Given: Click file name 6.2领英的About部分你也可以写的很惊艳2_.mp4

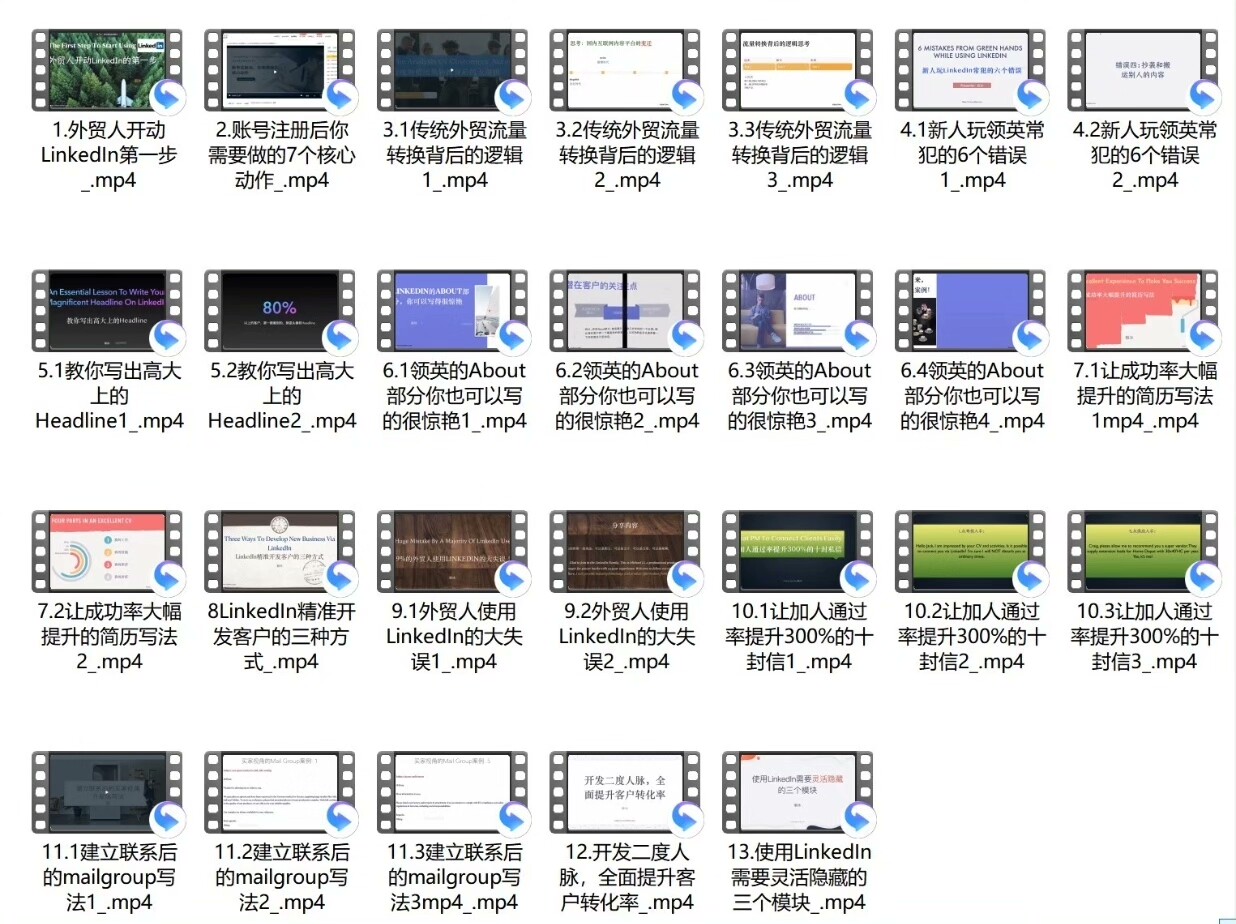Looking at the screenshot, I should 626,396.
